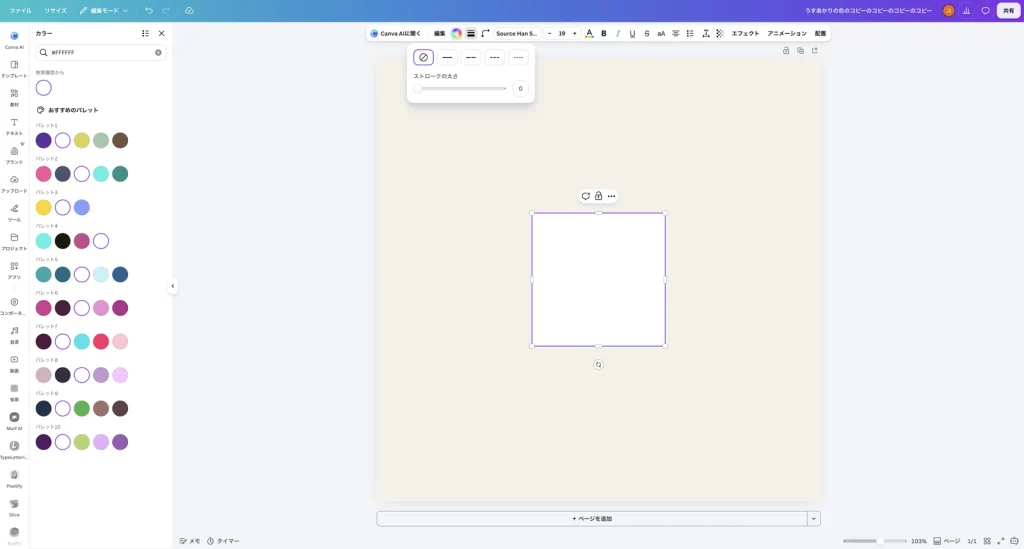Image resolution: width=1024 pixels, height=549 pixels.
Task: Toggle the bulleted list tool
Action: click(690, 33)
